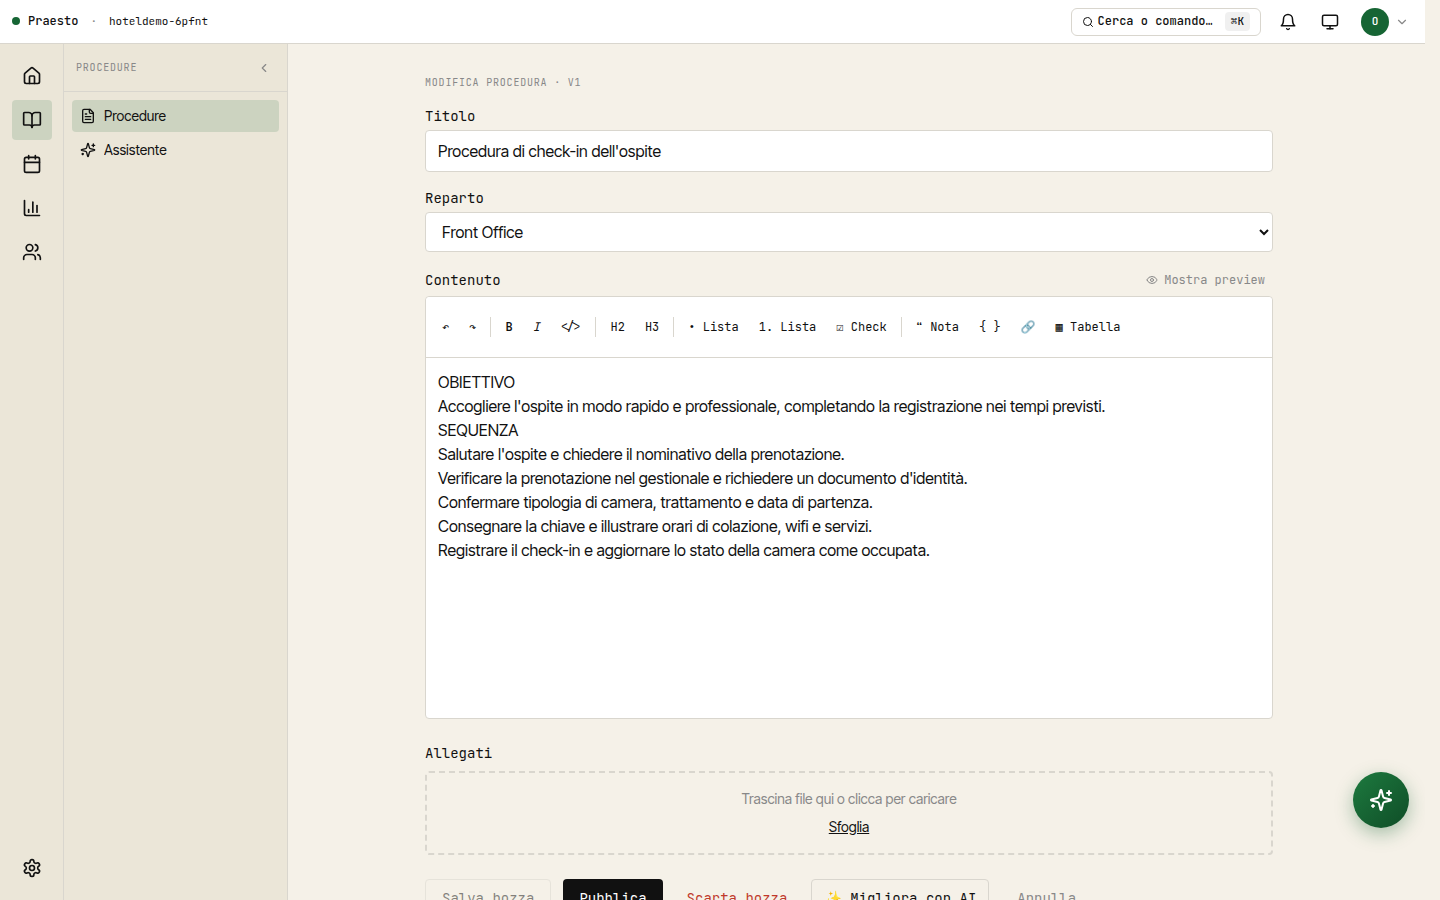Insert a Check checklist item
This screenshot has height=900, width=1440.
click(861, 327)
